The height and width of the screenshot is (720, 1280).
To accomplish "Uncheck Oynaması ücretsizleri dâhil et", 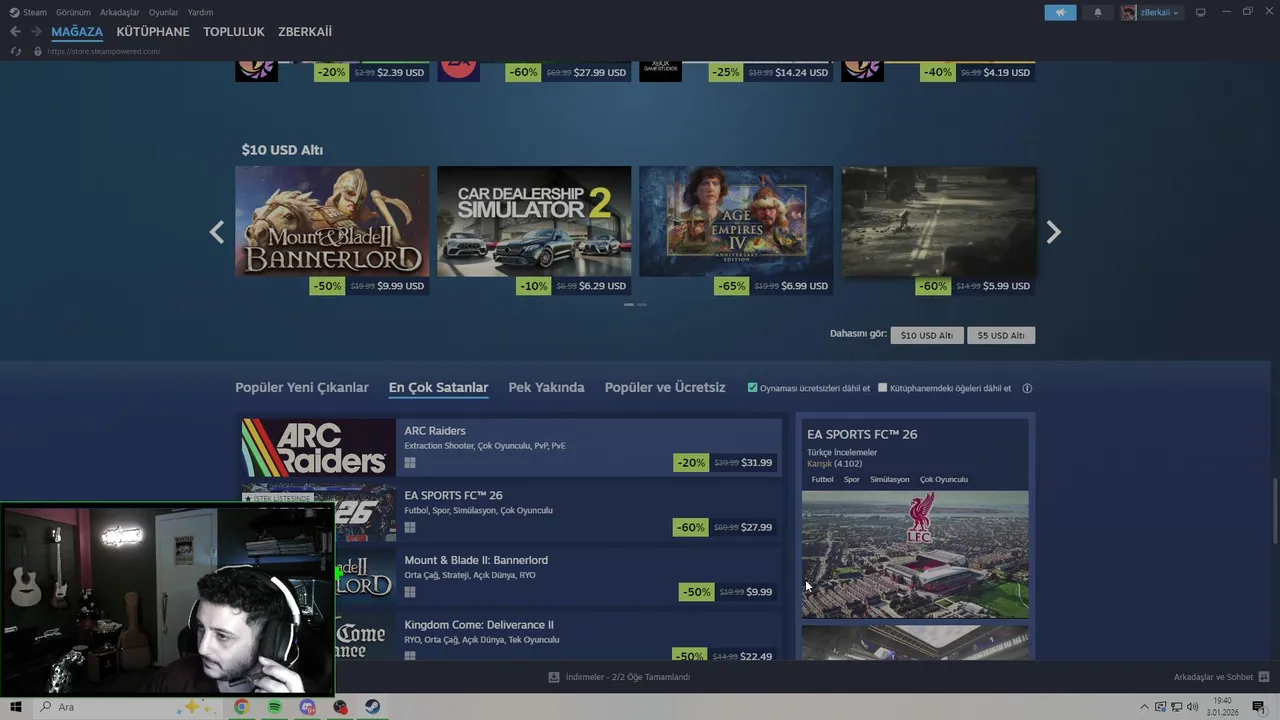I will tap(752, 388).
